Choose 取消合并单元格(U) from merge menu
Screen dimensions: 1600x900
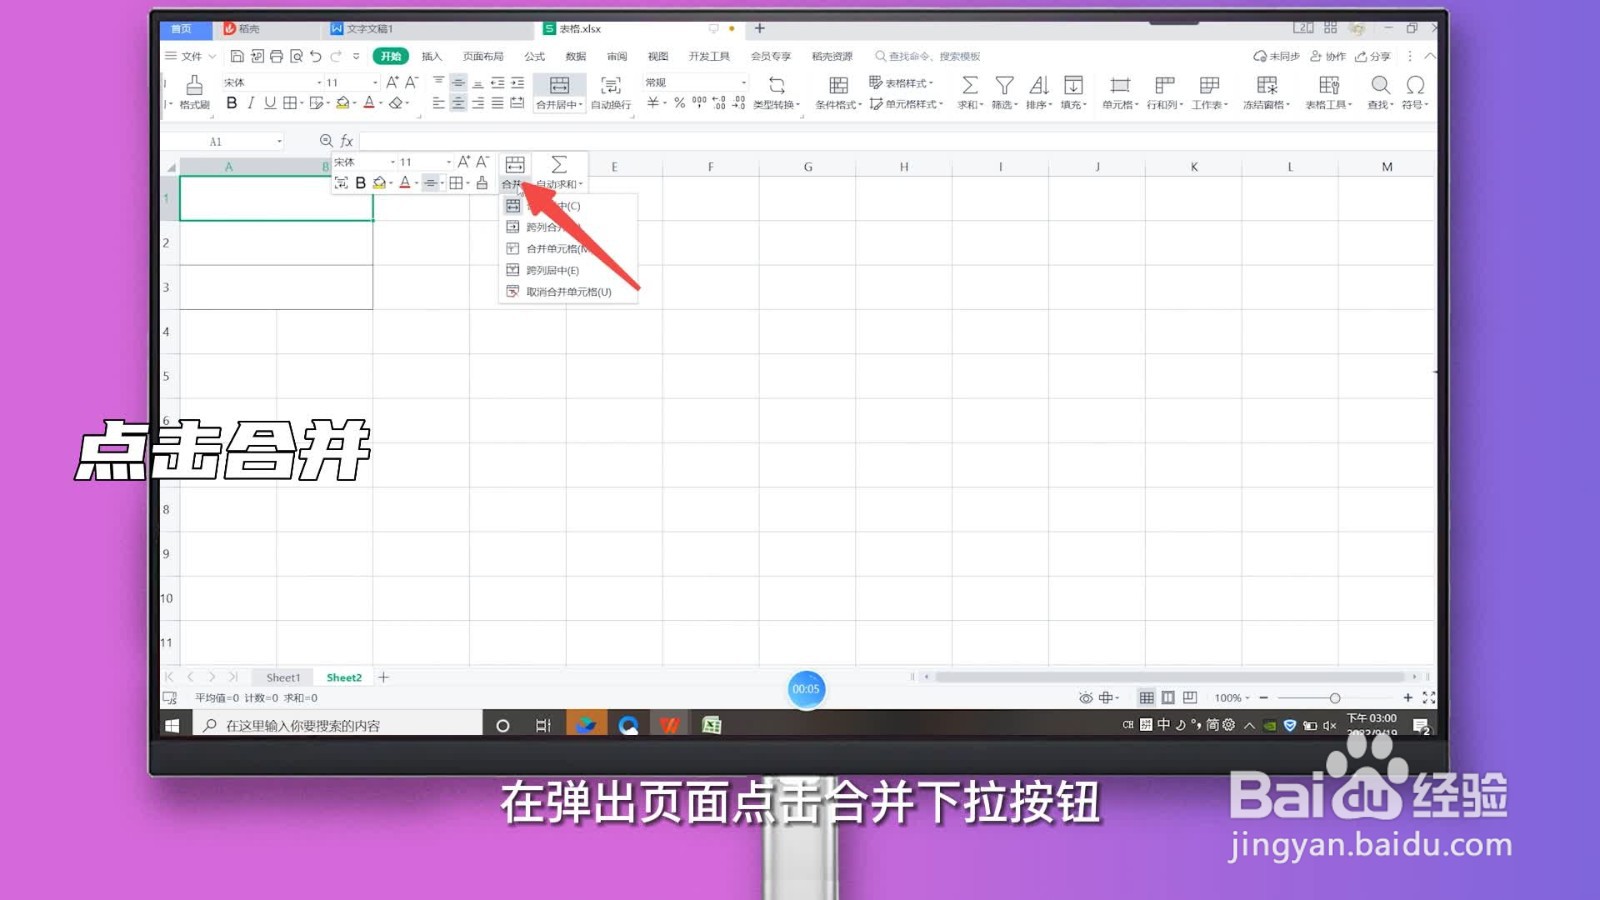point(568,292)
